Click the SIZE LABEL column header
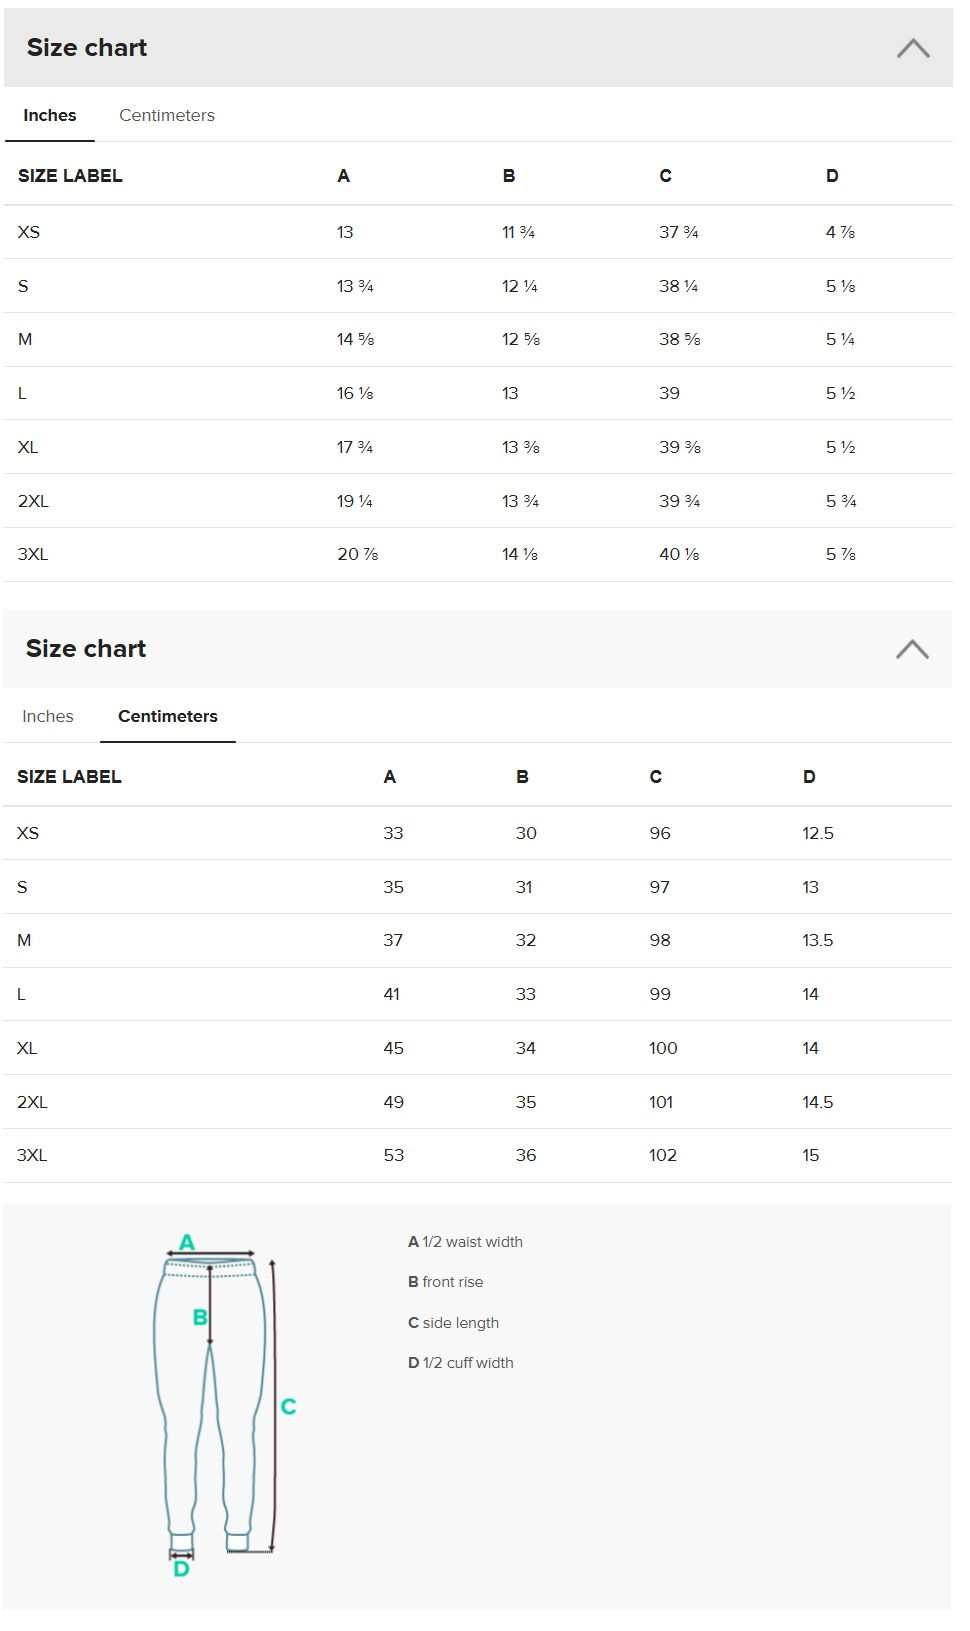This screenshot has height=1631, width=970. [x=70, y=175]
